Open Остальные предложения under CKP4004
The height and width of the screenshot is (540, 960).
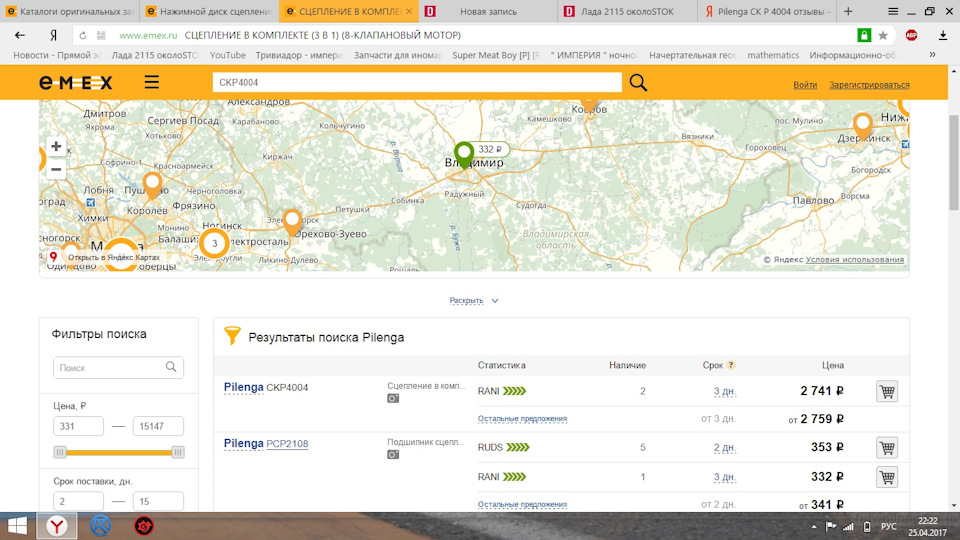522,419
